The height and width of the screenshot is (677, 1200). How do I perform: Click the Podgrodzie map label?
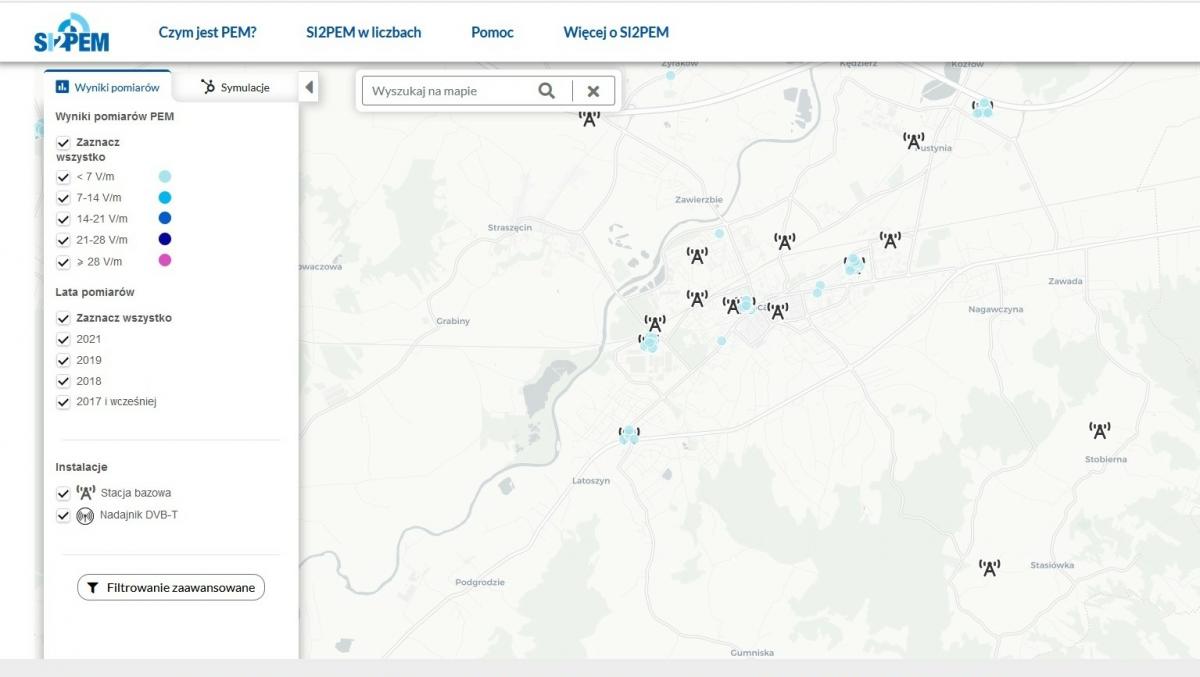tap(480, 582)
